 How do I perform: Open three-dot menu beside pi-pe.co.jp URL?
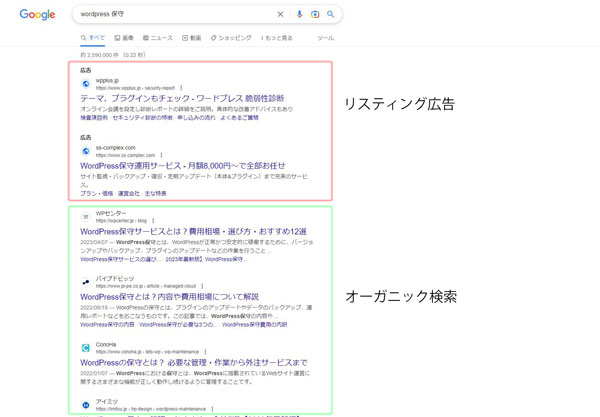202,286
